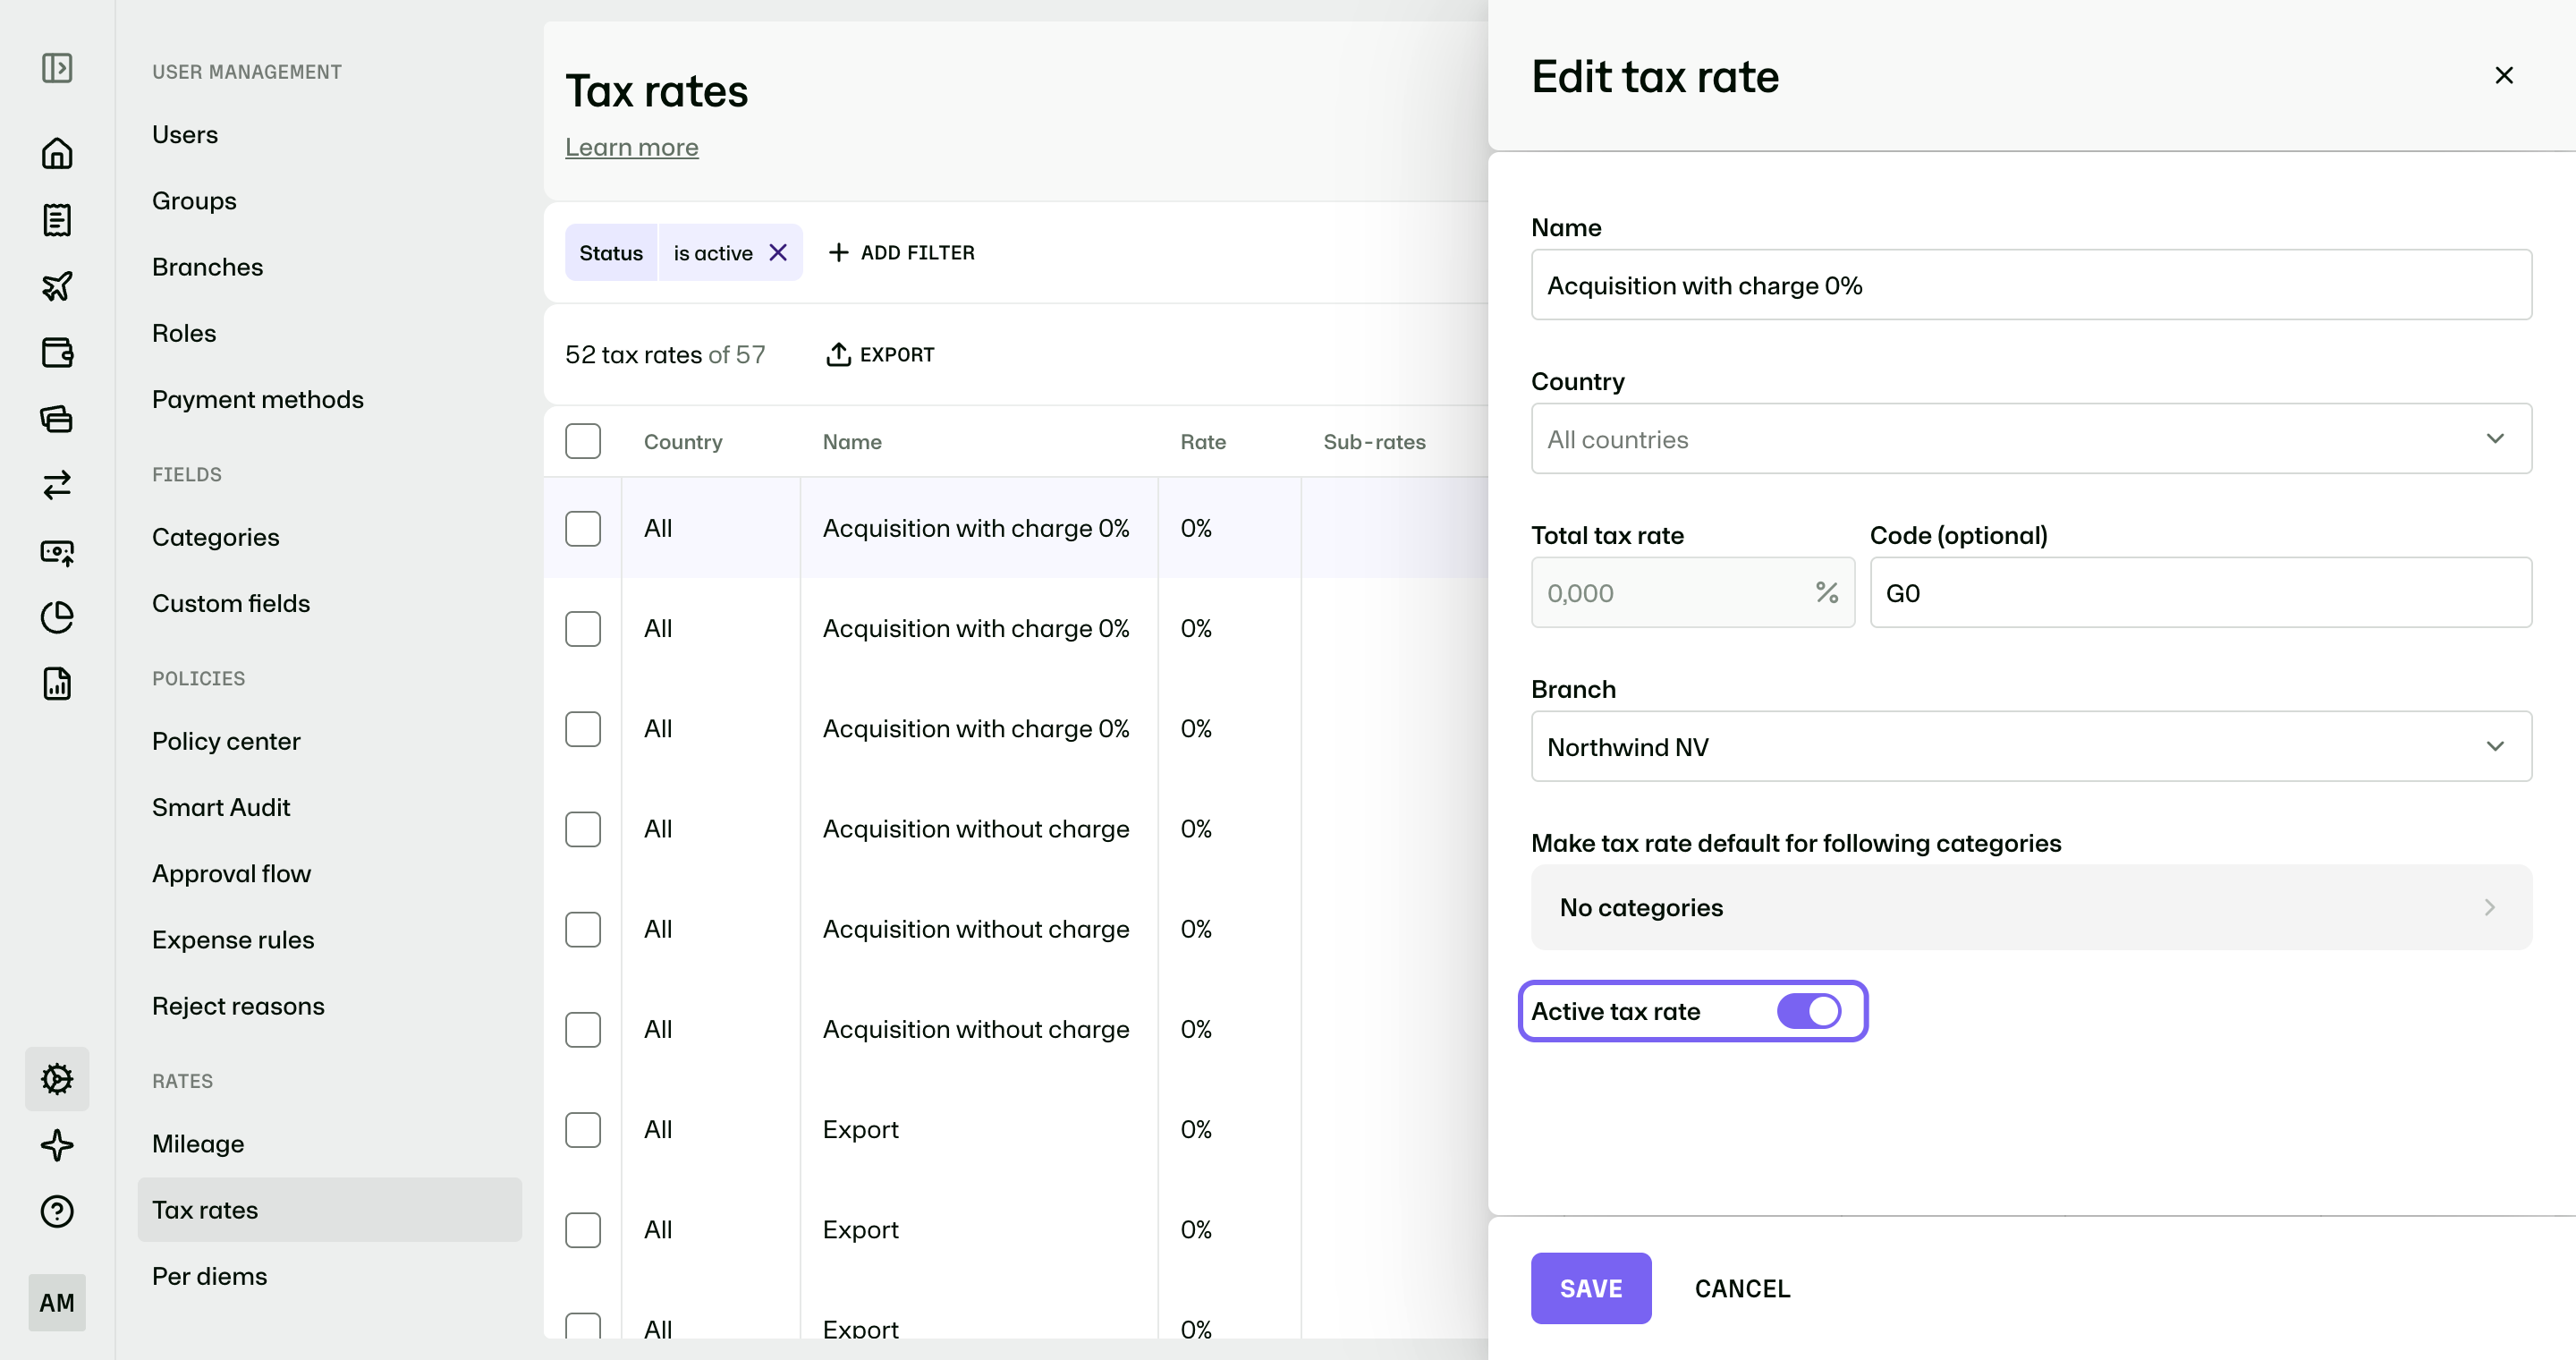Screen dimensions: 2576x1360
Task: Open the sparkle AI assistant icon
Action: [x=57, y=1145]
